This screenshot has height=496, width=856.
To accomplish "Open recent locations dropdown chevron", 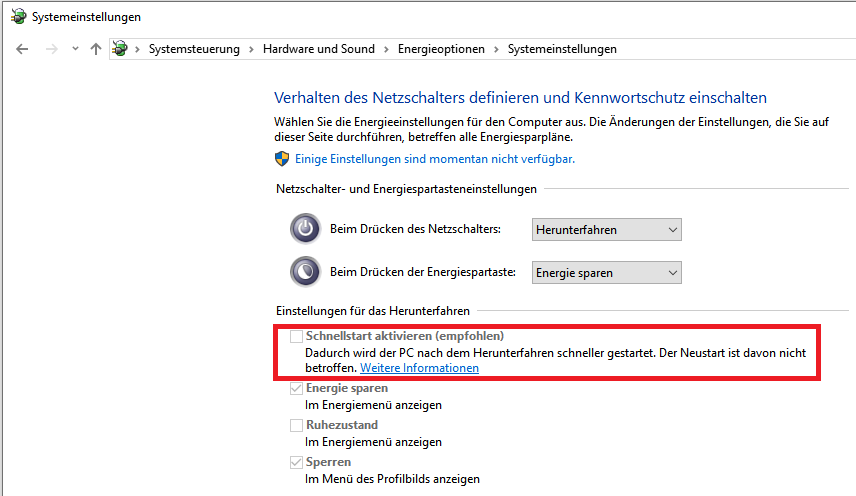I will pos(75,49).
